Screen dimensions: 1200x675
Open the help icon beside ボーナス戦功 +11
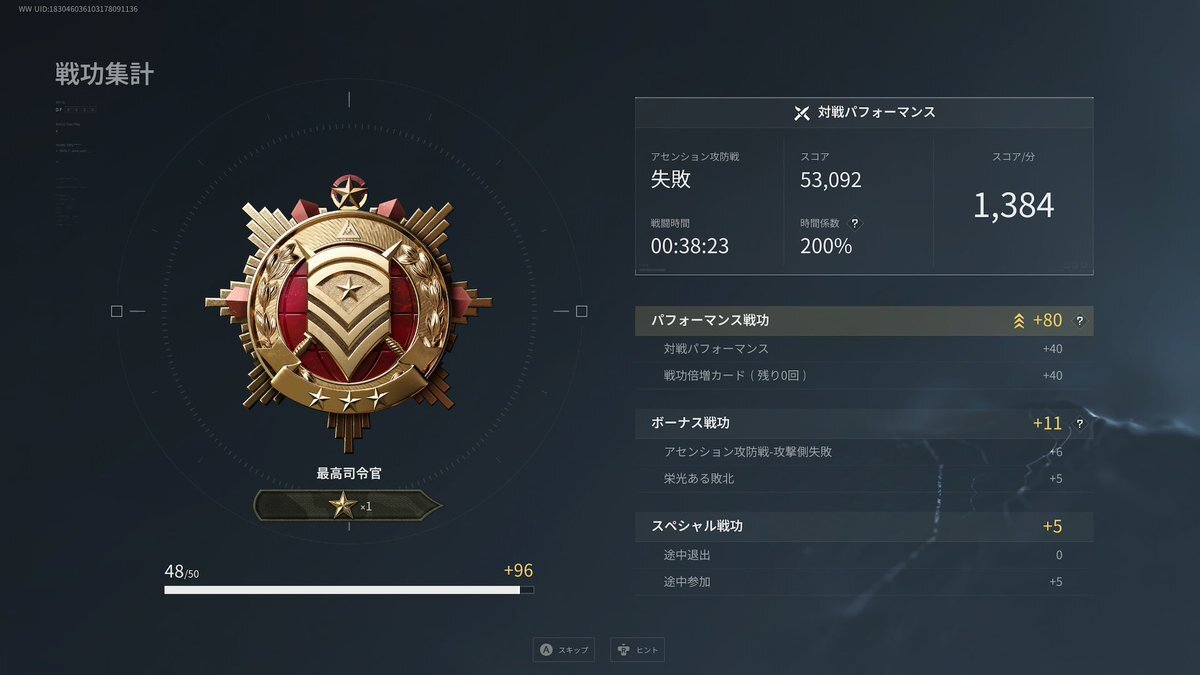(1079, 424)
